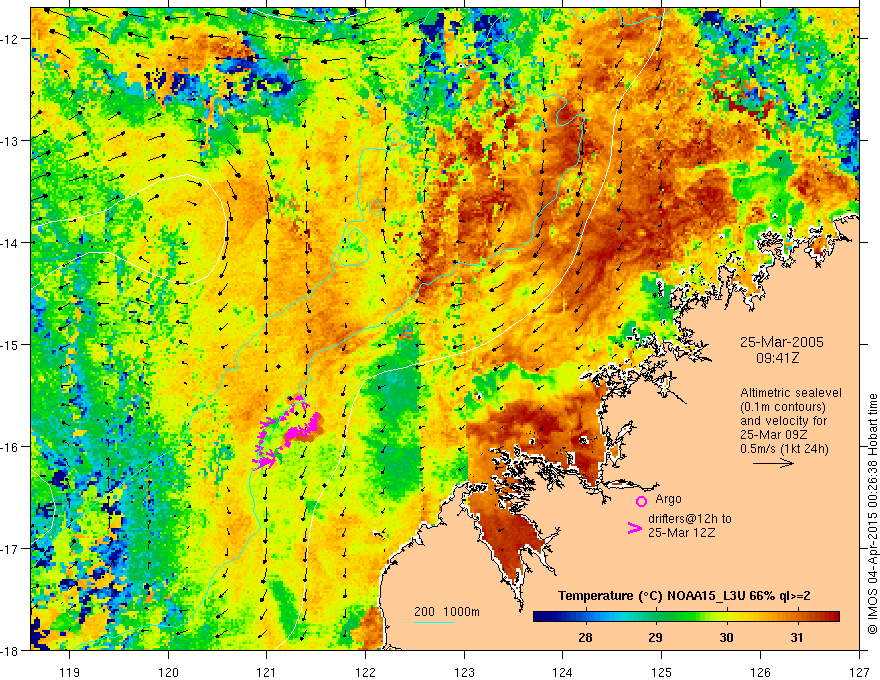Click the latitude axis label -12
This screenshot has height=680, width=880.
coord(10,39)
